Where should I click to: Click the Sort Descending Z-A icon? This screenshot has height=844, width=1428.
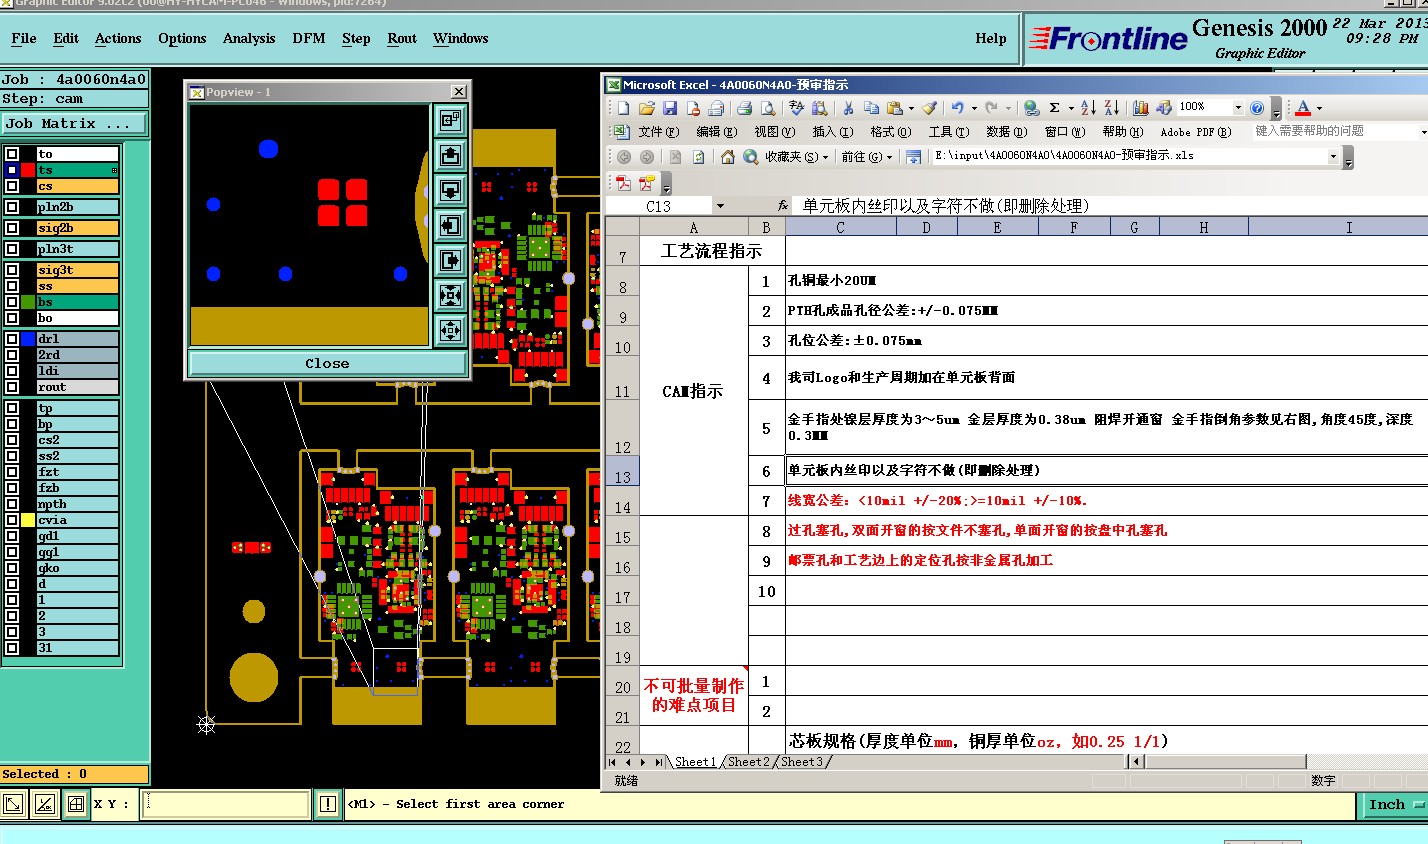[x=1111, y=108]
